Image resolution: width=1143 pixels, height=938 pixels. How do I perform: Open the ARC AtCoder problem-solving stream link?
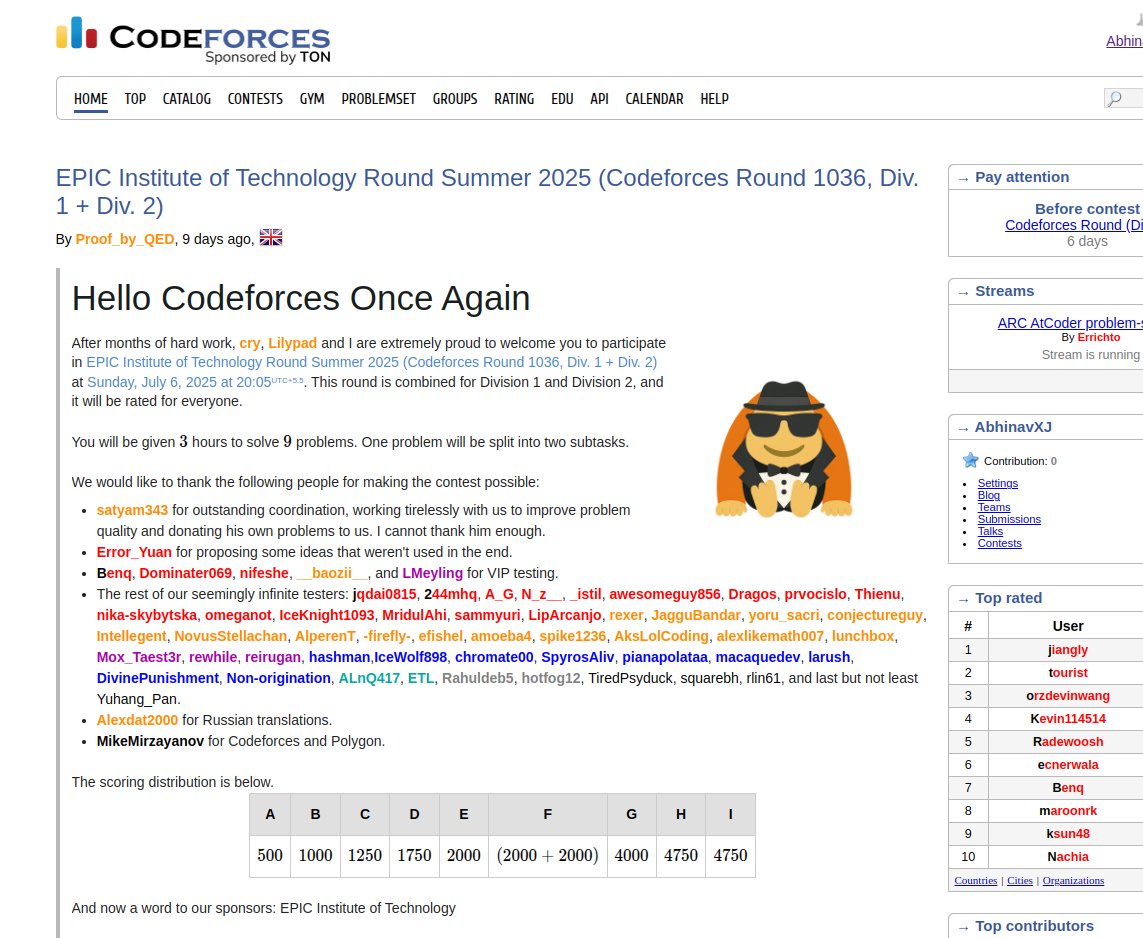(1070, 323)
